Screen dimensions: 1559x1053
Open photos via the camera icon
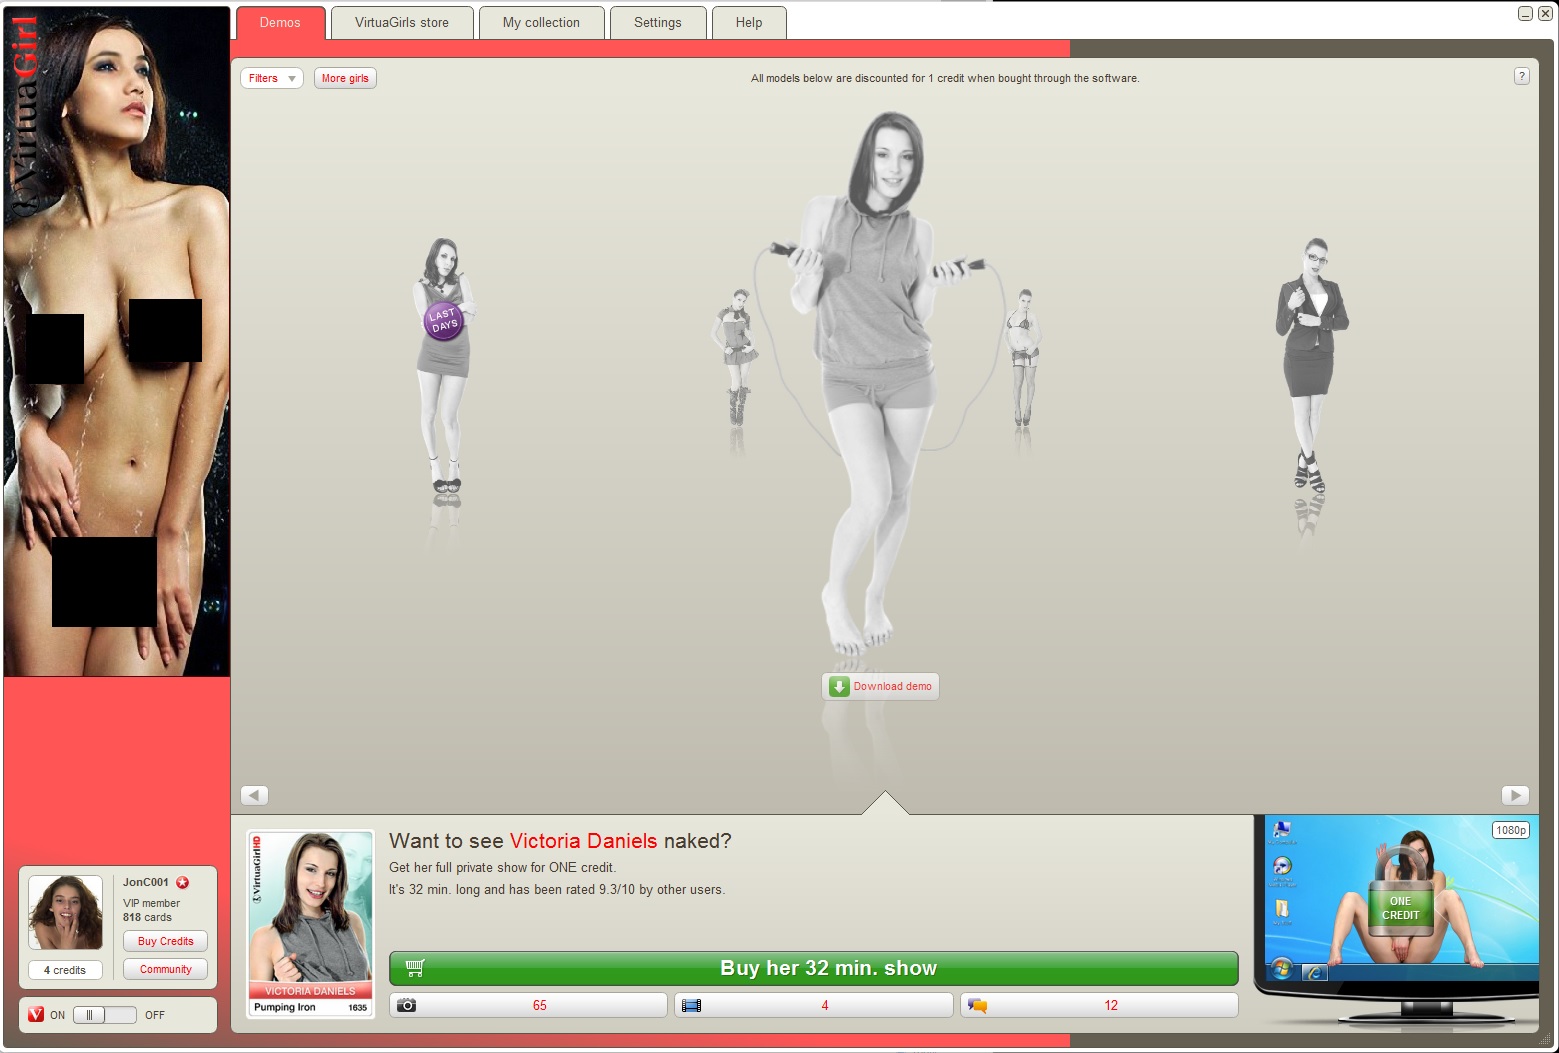406,1005
